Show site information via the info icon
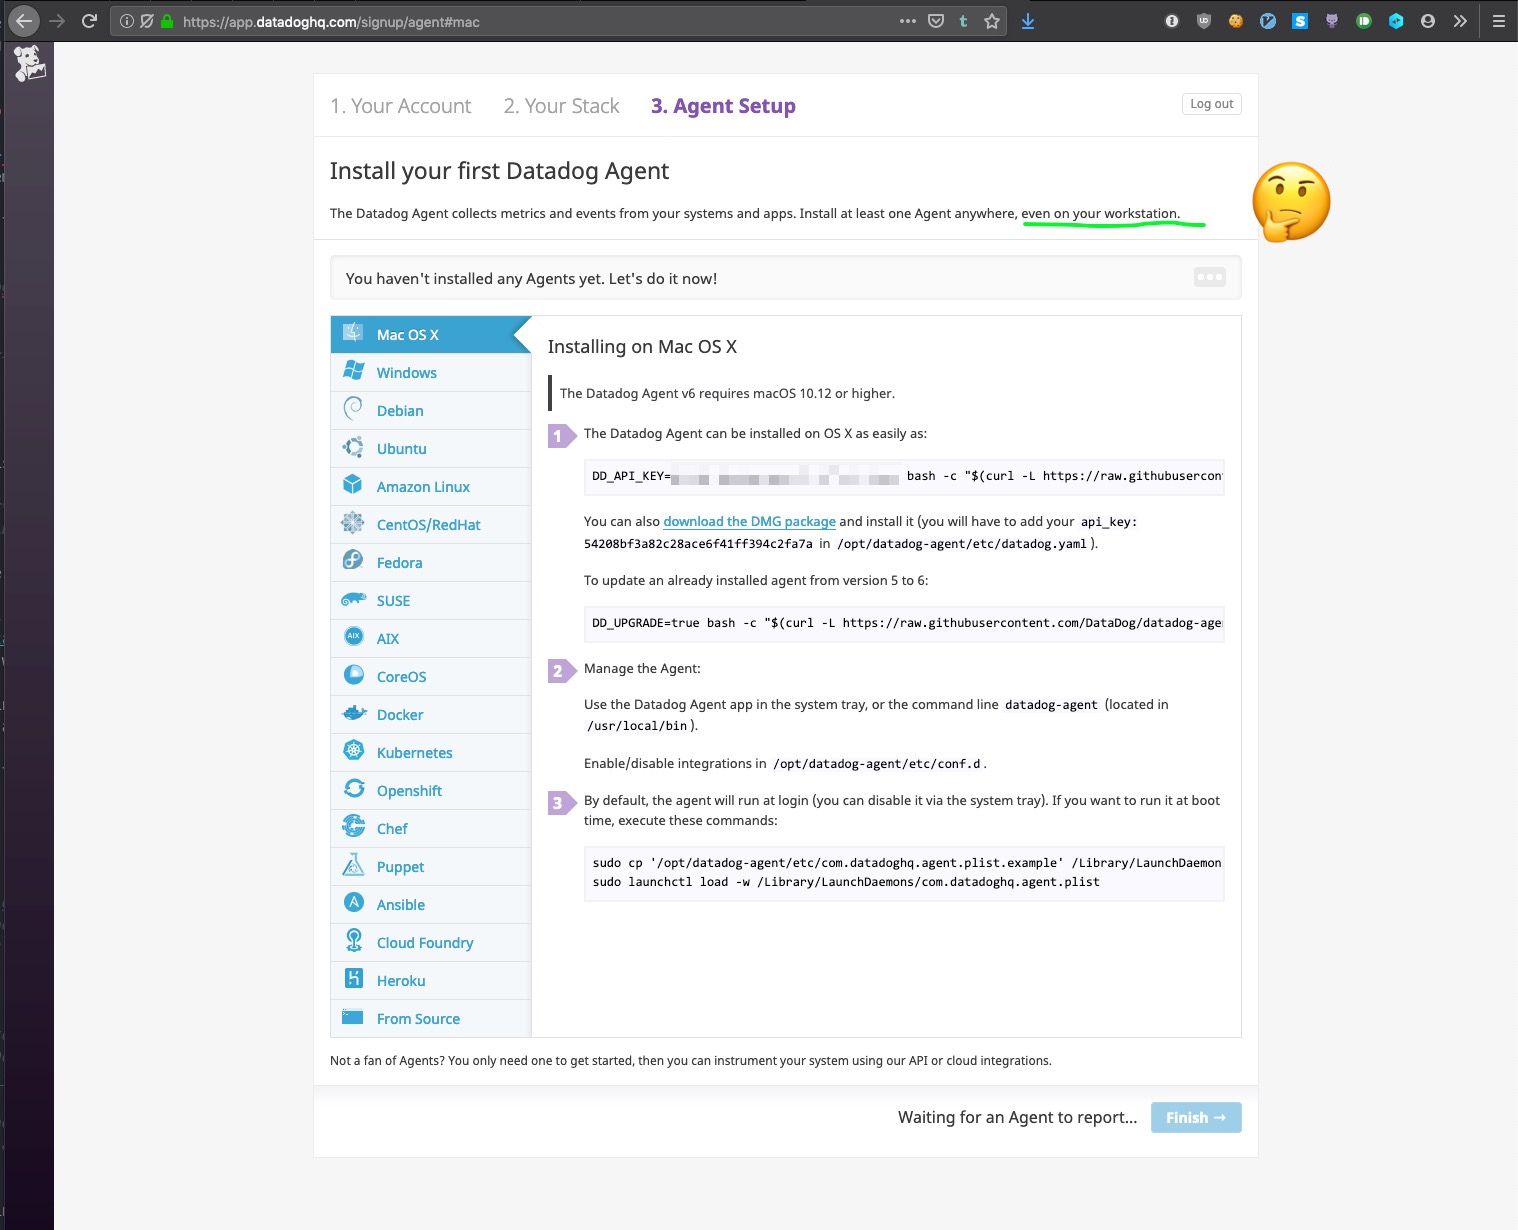1518x1230 pixels. pos(127,21)
